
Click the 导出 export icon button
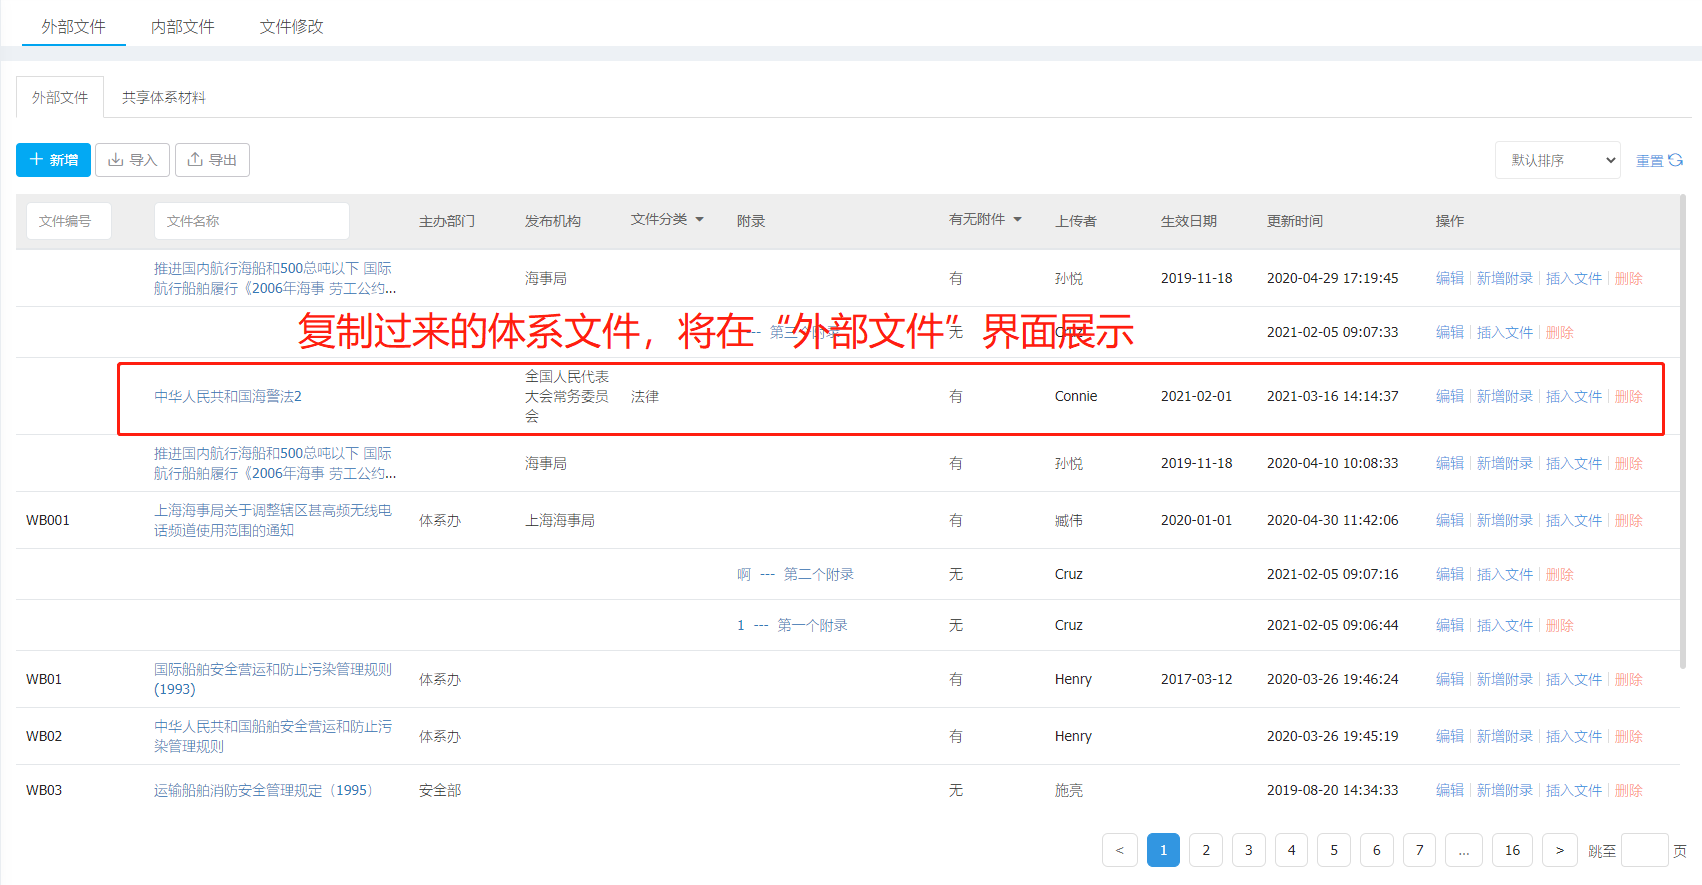point(212,160)
